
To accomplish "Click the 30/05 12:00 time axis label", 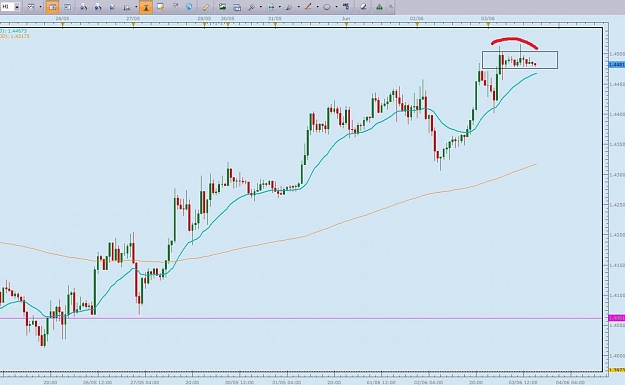I will [239, 382].
